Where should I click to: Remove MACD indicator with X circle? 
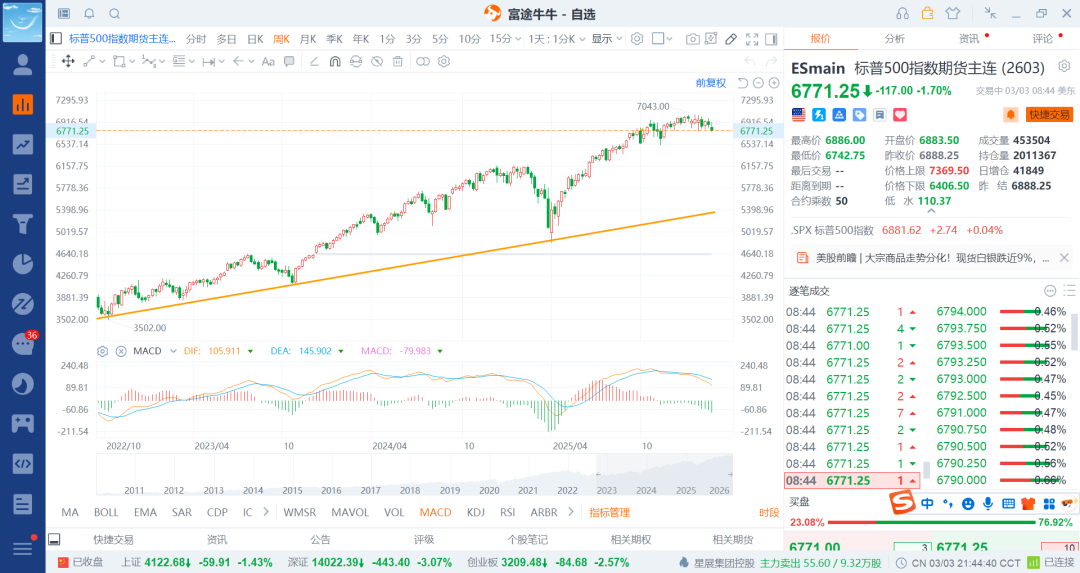coord(121,351)
